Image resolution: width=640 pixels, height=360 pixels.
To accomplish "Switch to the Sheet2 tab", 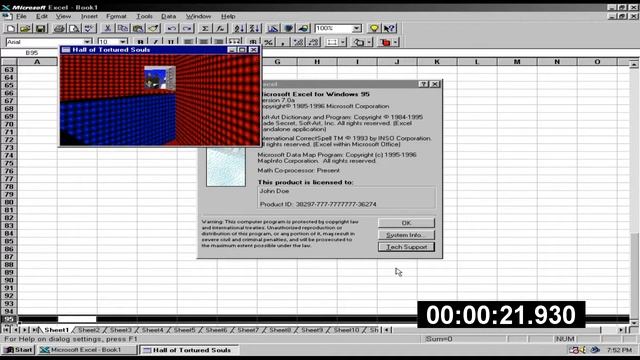I will pyautogui.click(x=89, y=330).
